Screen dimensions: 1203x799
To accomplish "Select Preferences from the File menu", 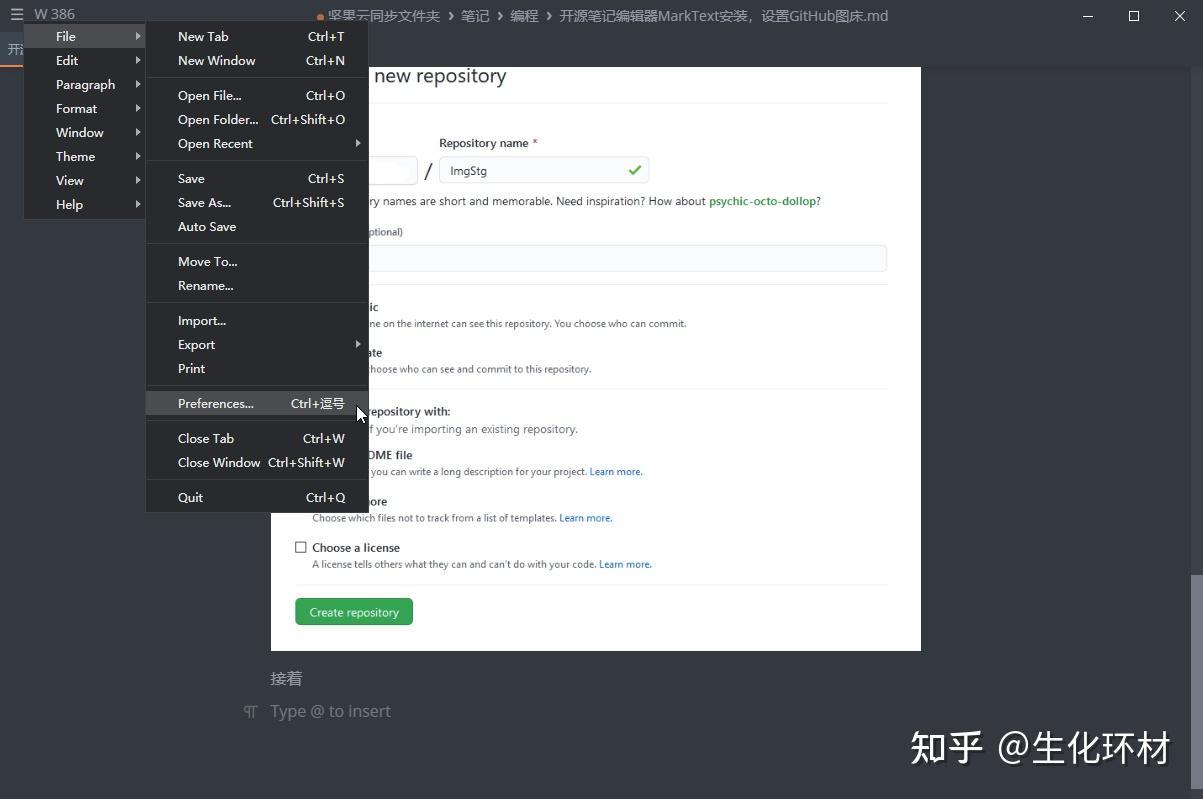I will (214, 403).
